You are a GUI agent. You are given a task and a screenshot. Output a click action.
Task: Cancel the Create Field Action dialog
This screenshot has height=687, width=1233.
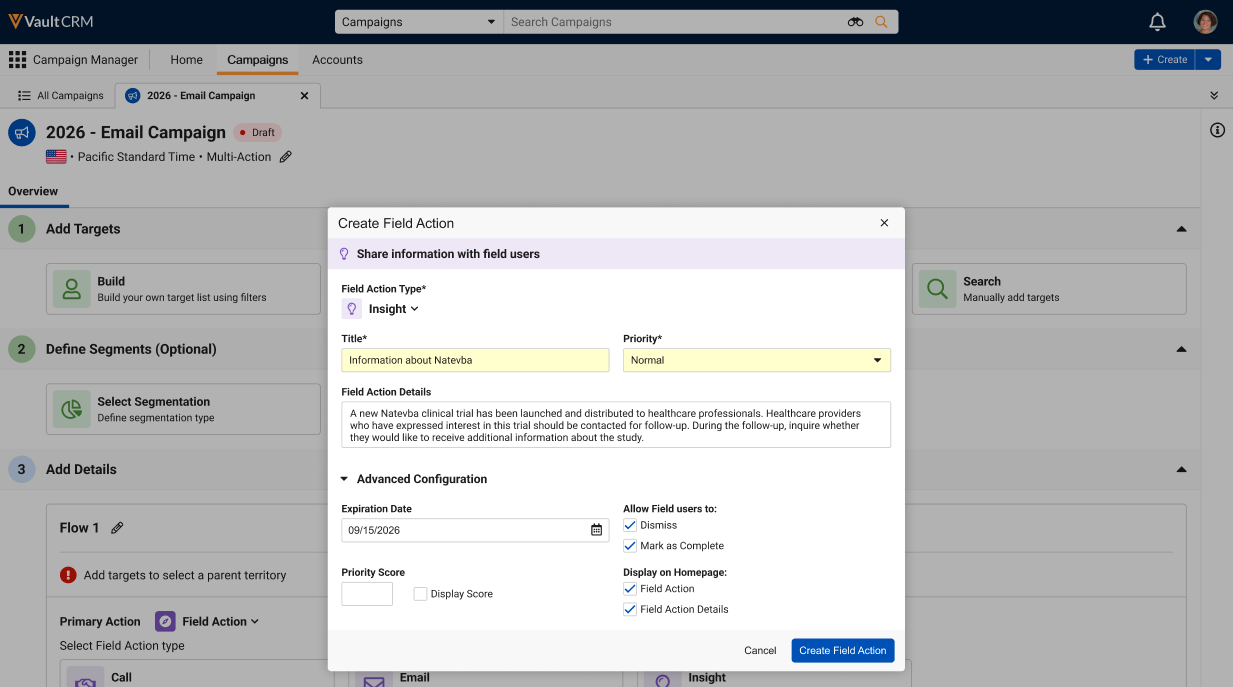coord(760,650)
